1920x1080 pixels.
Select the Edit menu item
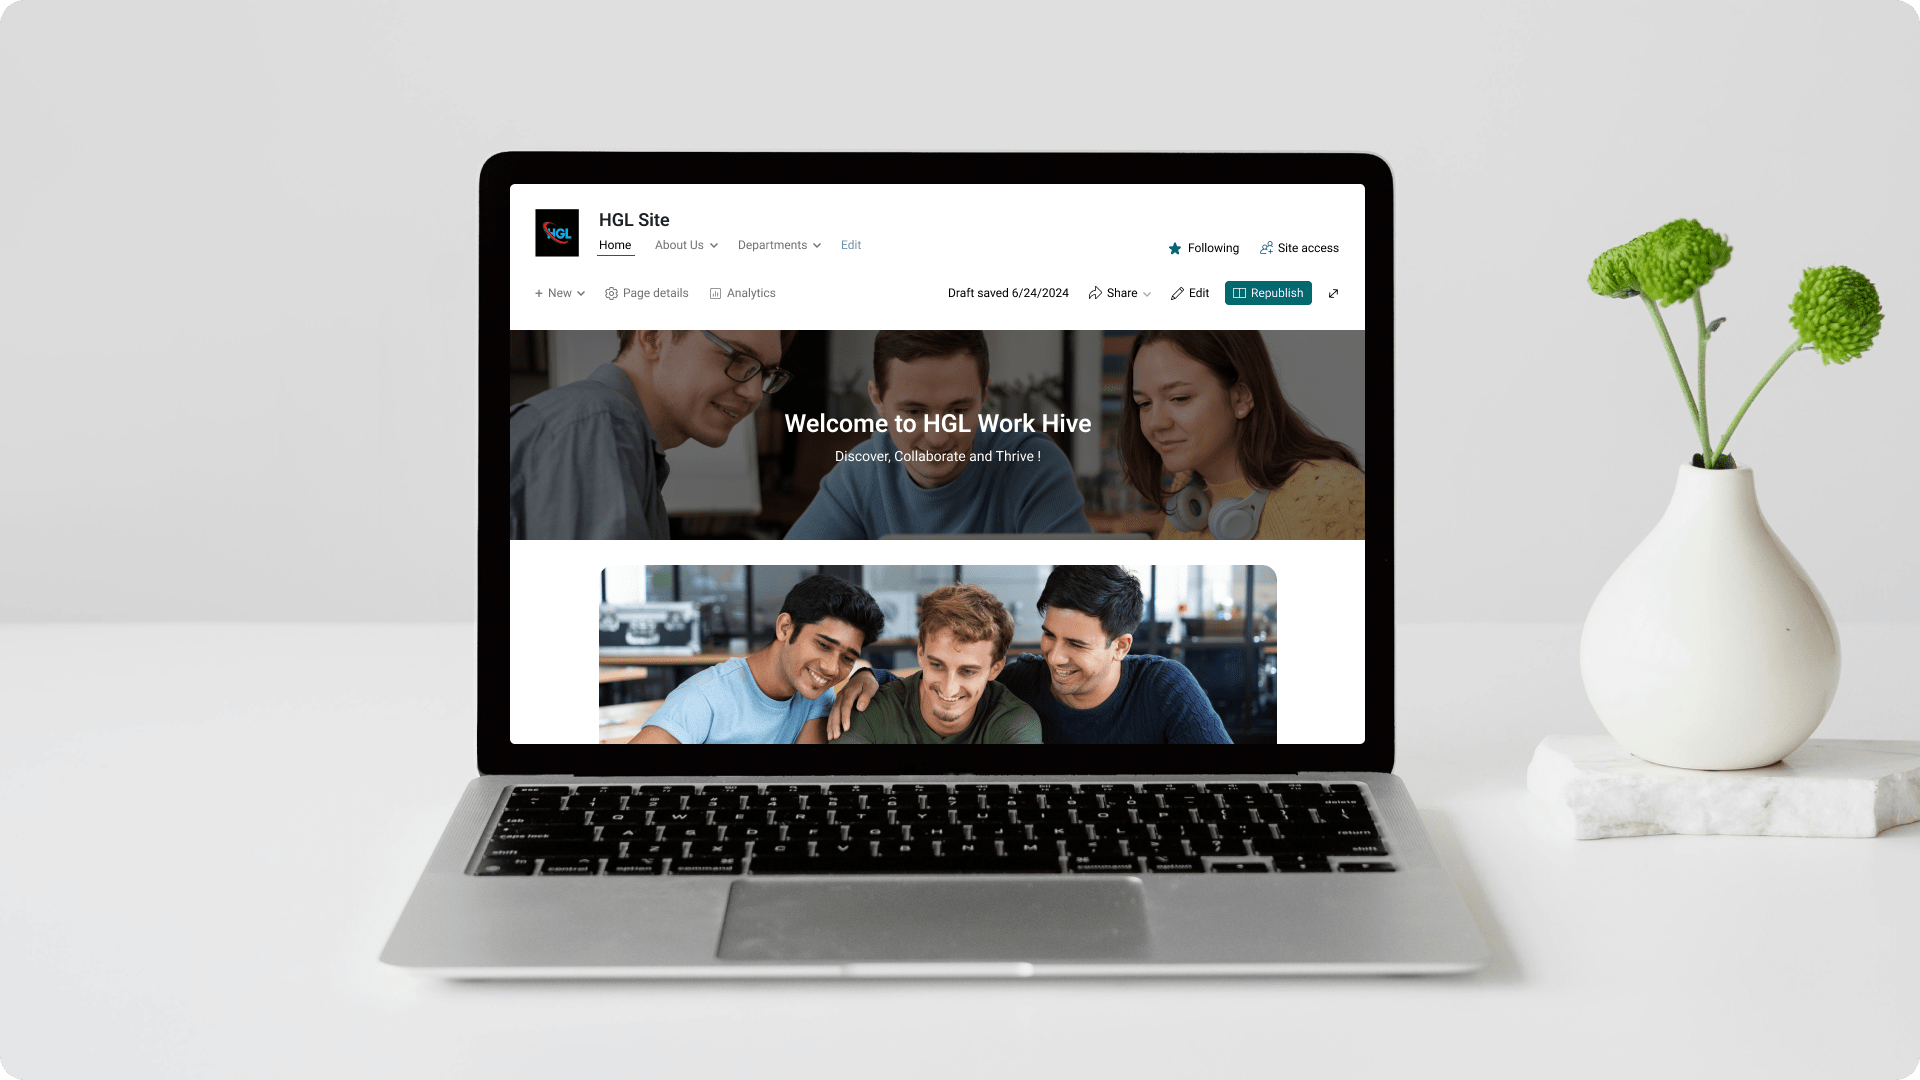(851, 245)
